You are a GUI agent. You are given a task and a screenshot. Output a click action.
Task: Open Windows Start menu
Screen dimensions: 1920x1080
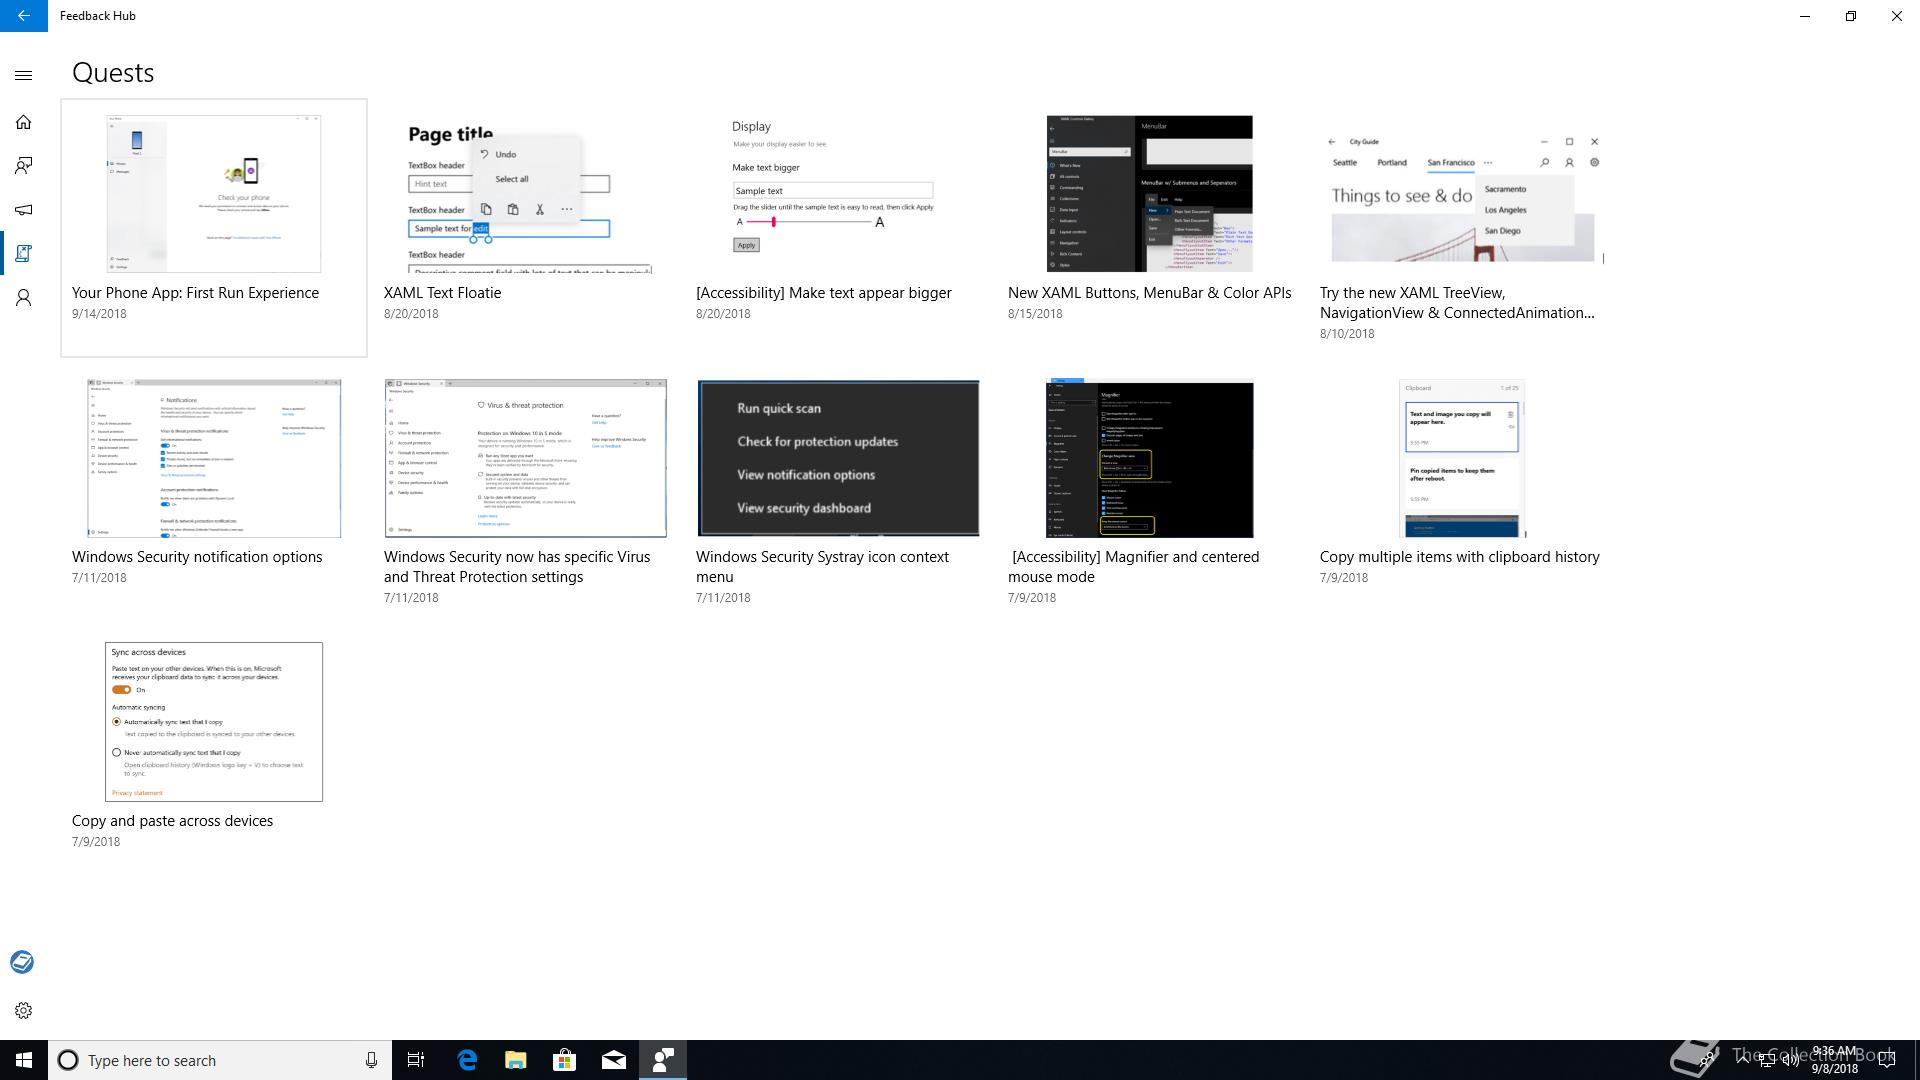(24, 1060)
